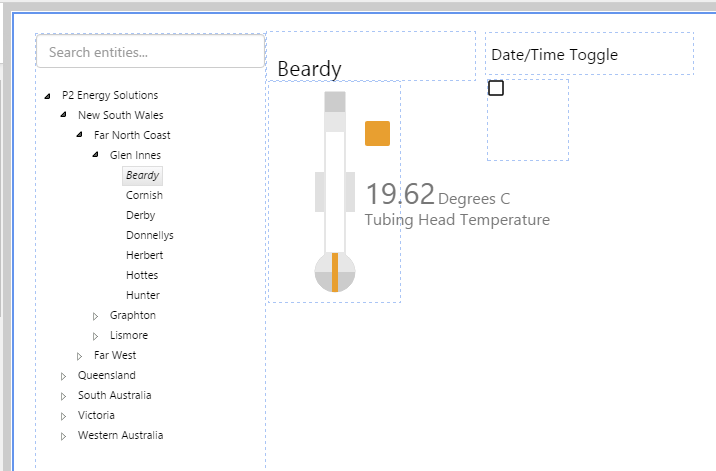Expand the Lismore tree node
The width and height of the screenshot is (716, 471).
96,336
